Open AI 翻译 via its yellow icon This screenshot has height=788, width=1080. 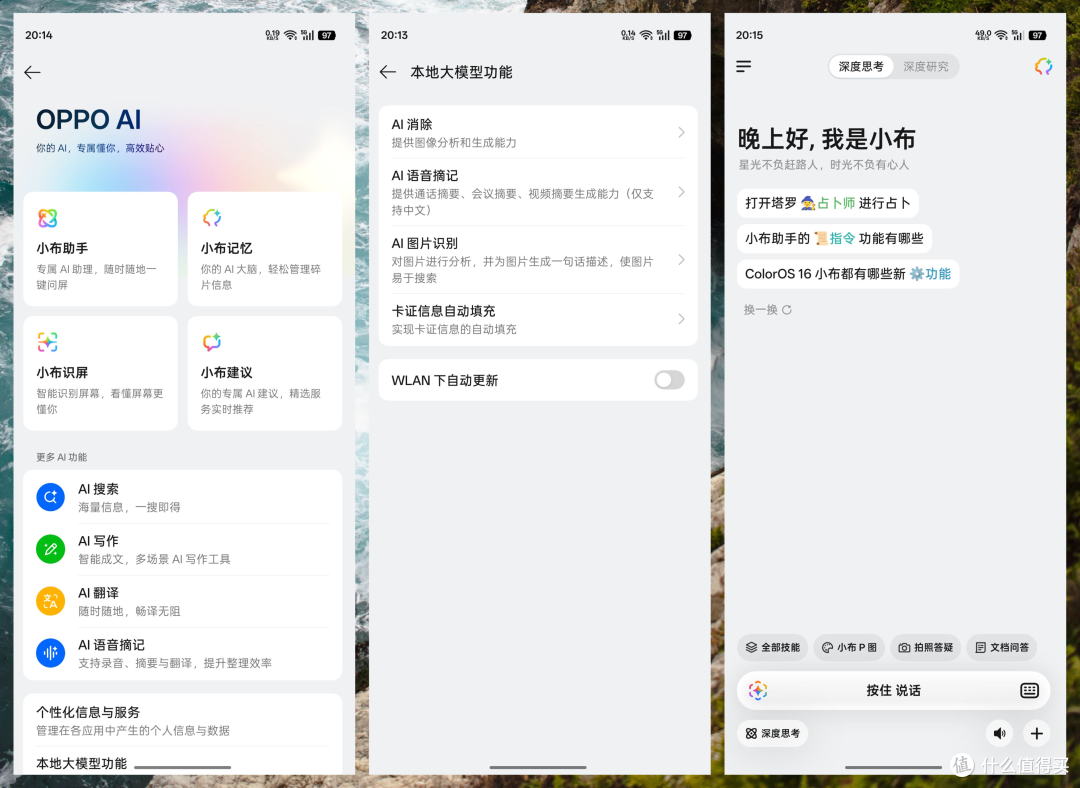coord(50,601)
